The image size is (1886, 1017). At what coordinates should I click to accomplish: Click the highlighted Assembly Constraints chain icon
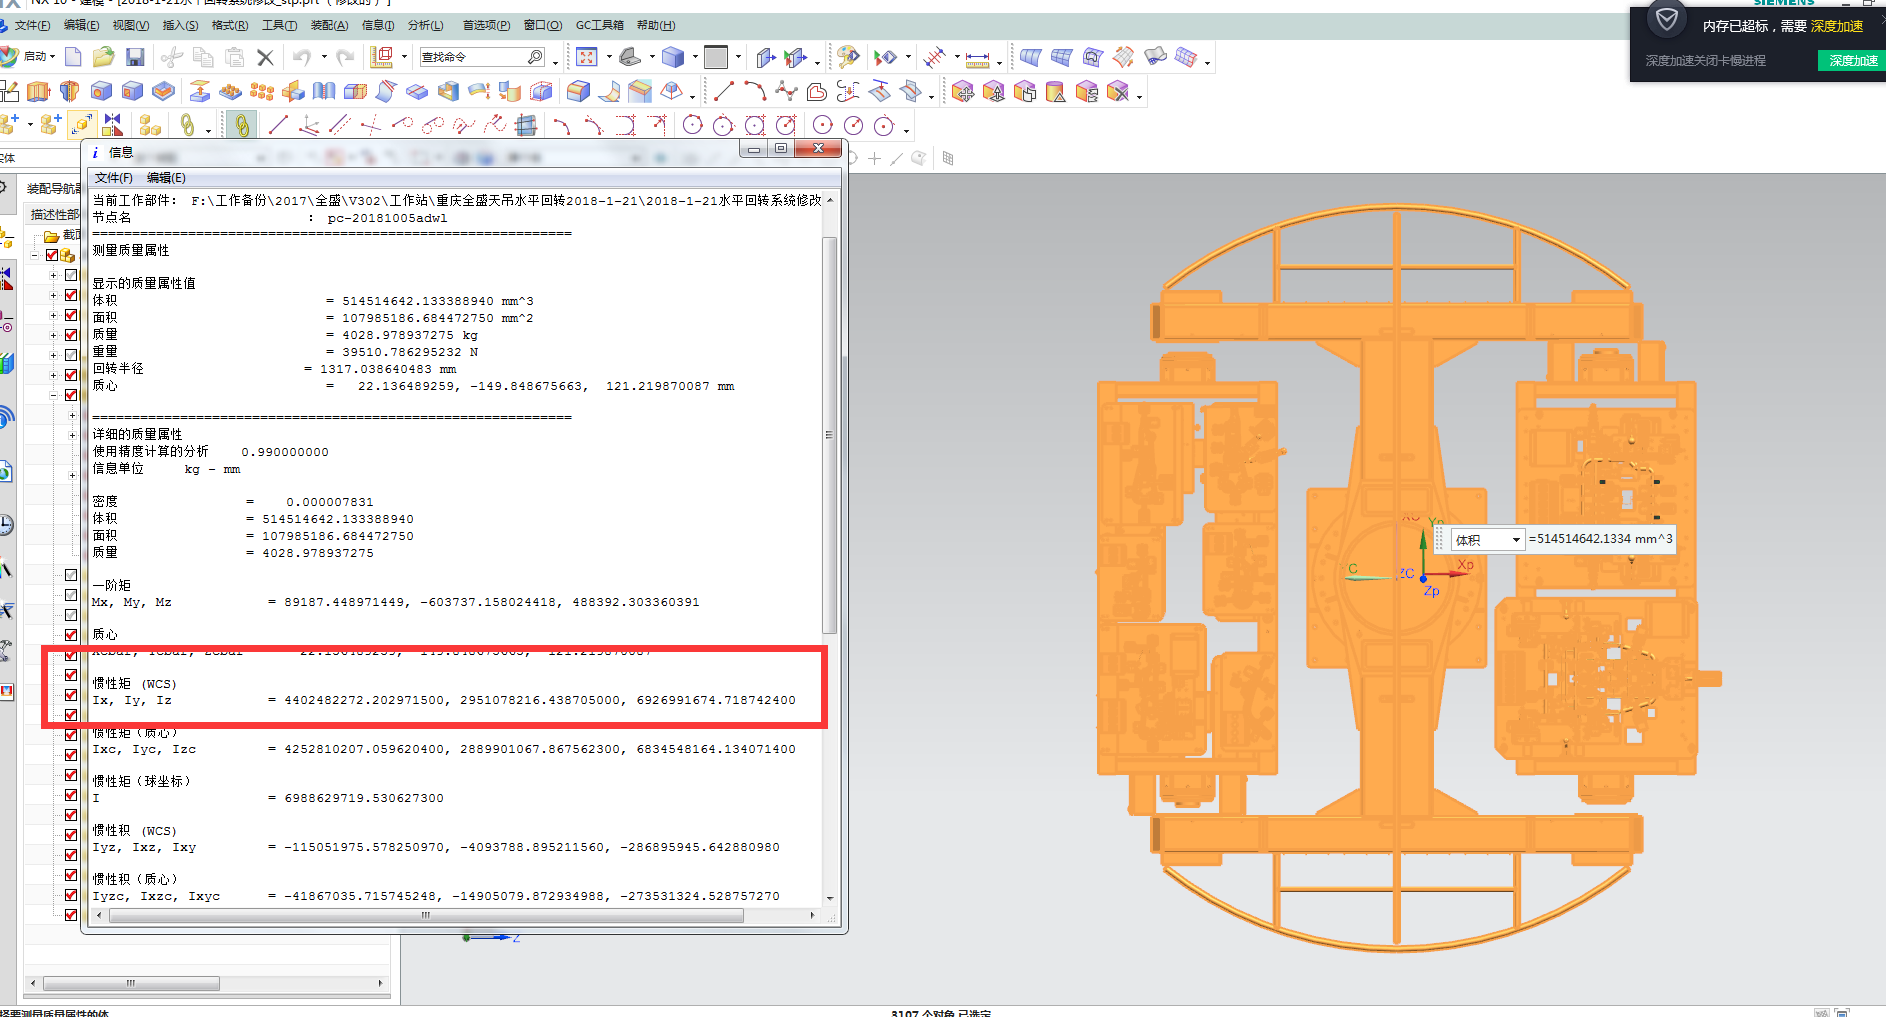tap(241, 124)
